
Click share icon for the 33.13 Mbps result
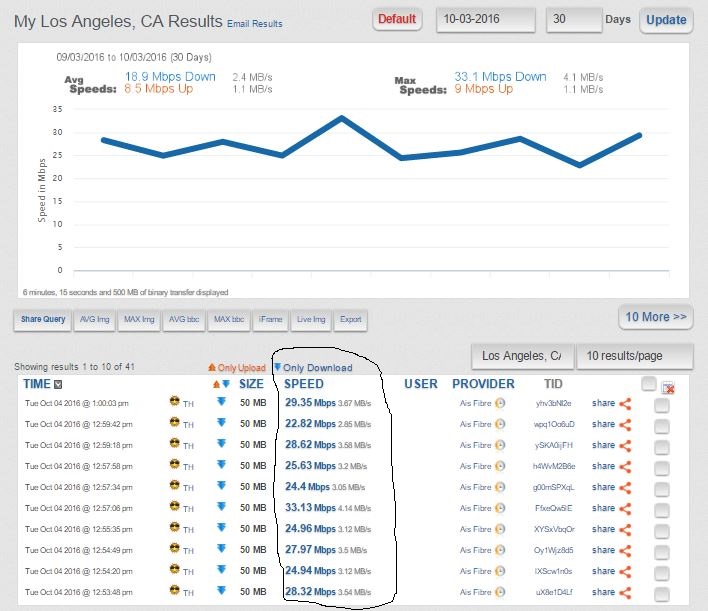coord(625,507)
